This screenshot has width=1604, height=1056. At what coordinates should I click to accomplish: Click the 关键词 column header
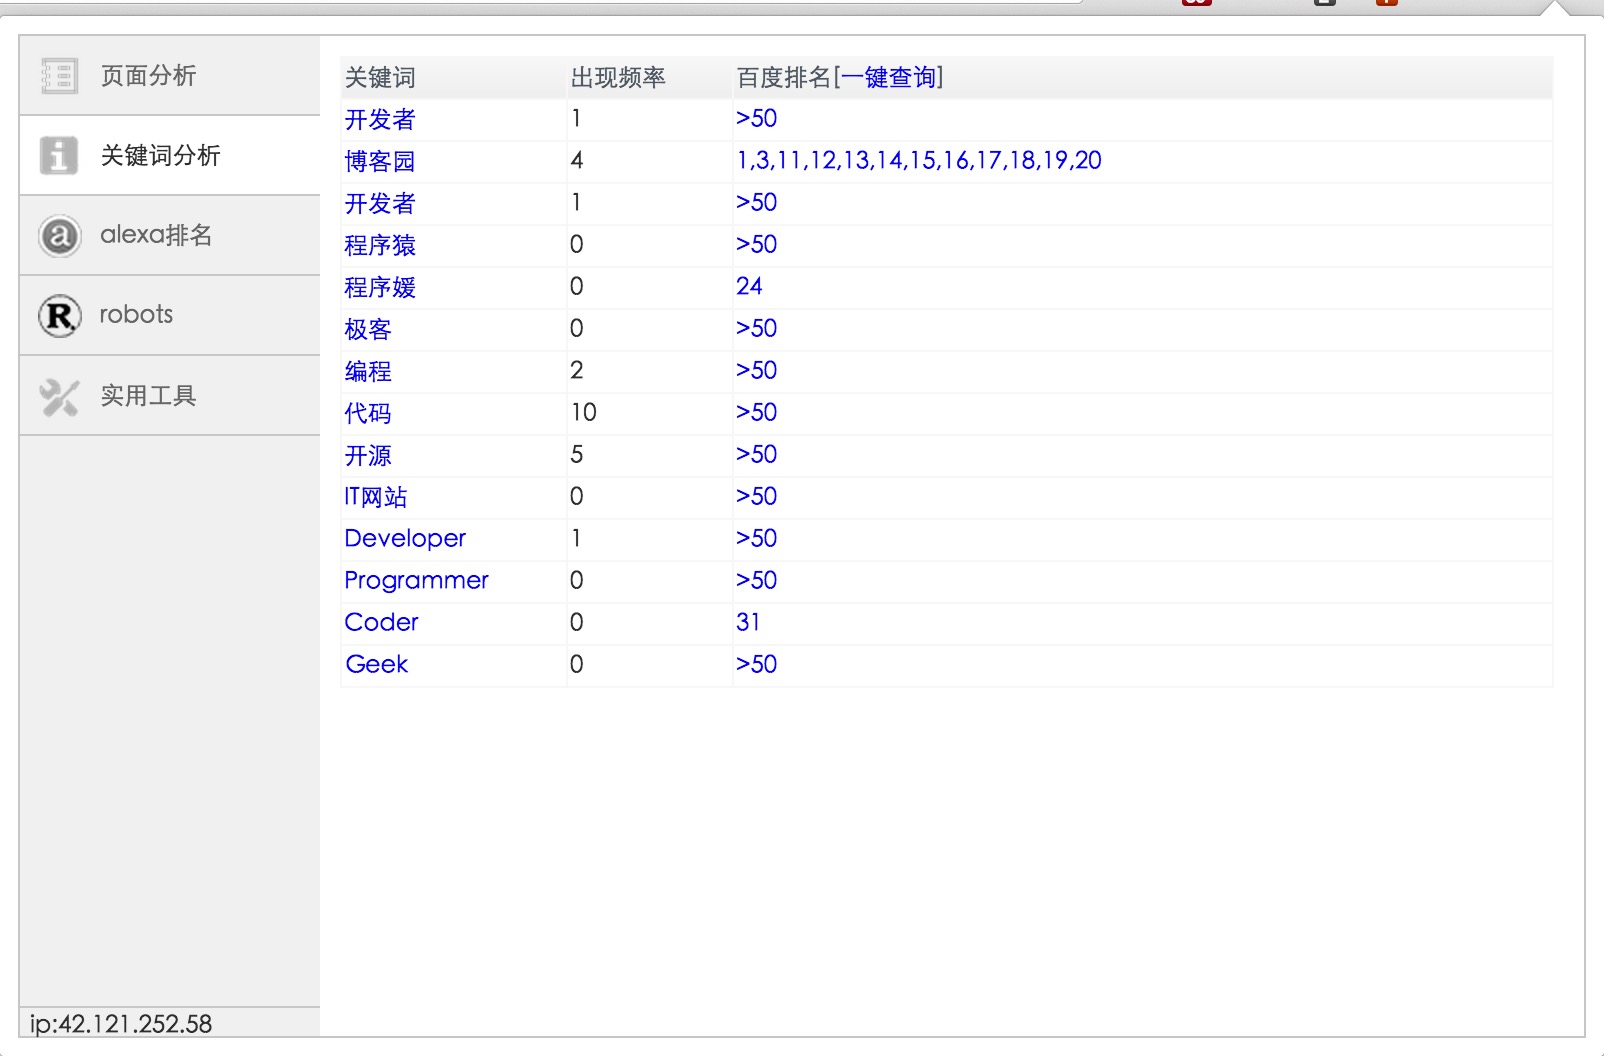[380, 78]
